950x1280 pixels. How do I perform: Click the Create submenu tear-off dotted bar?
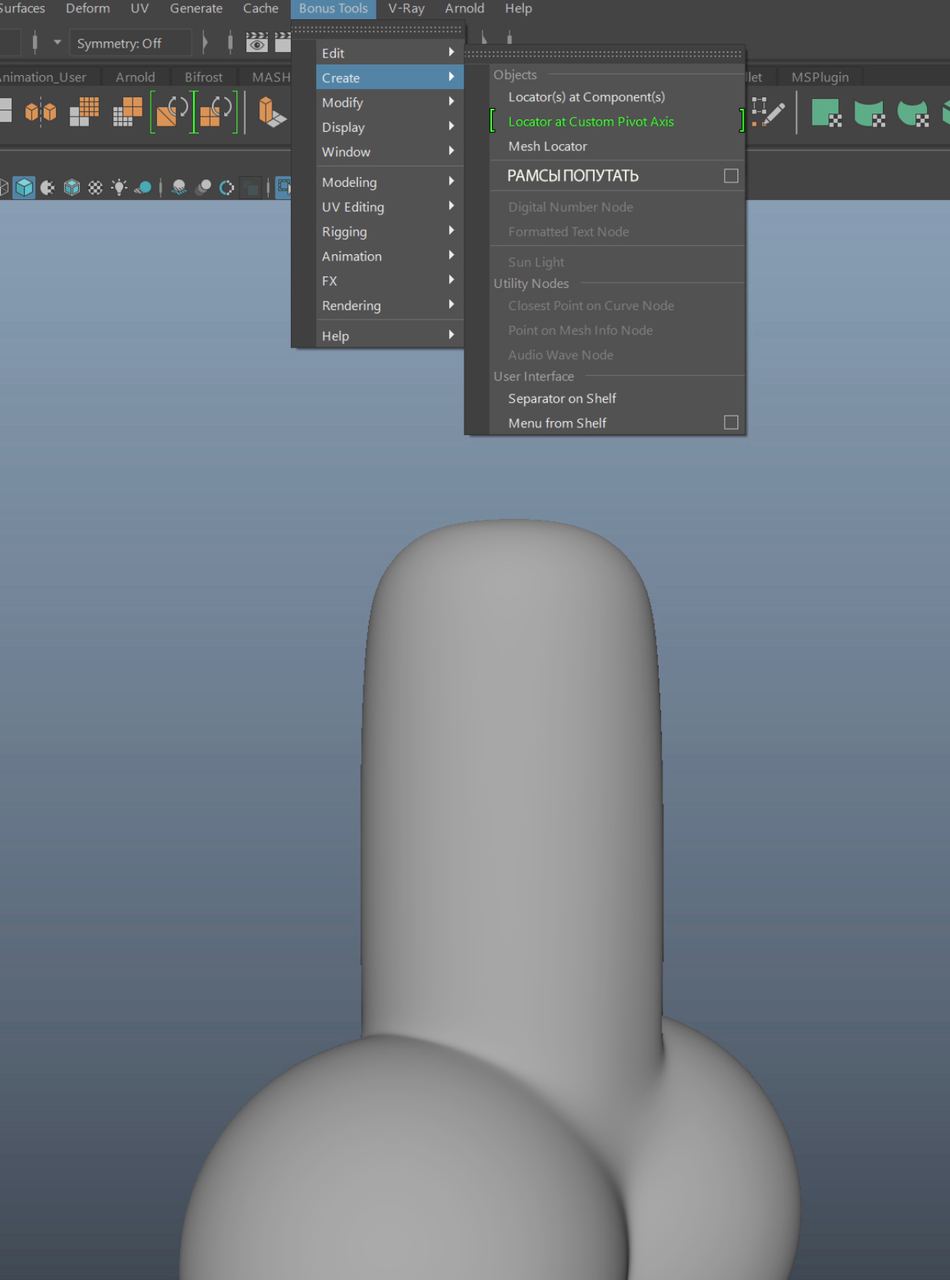pyautogui.click(x=605, y=54)
